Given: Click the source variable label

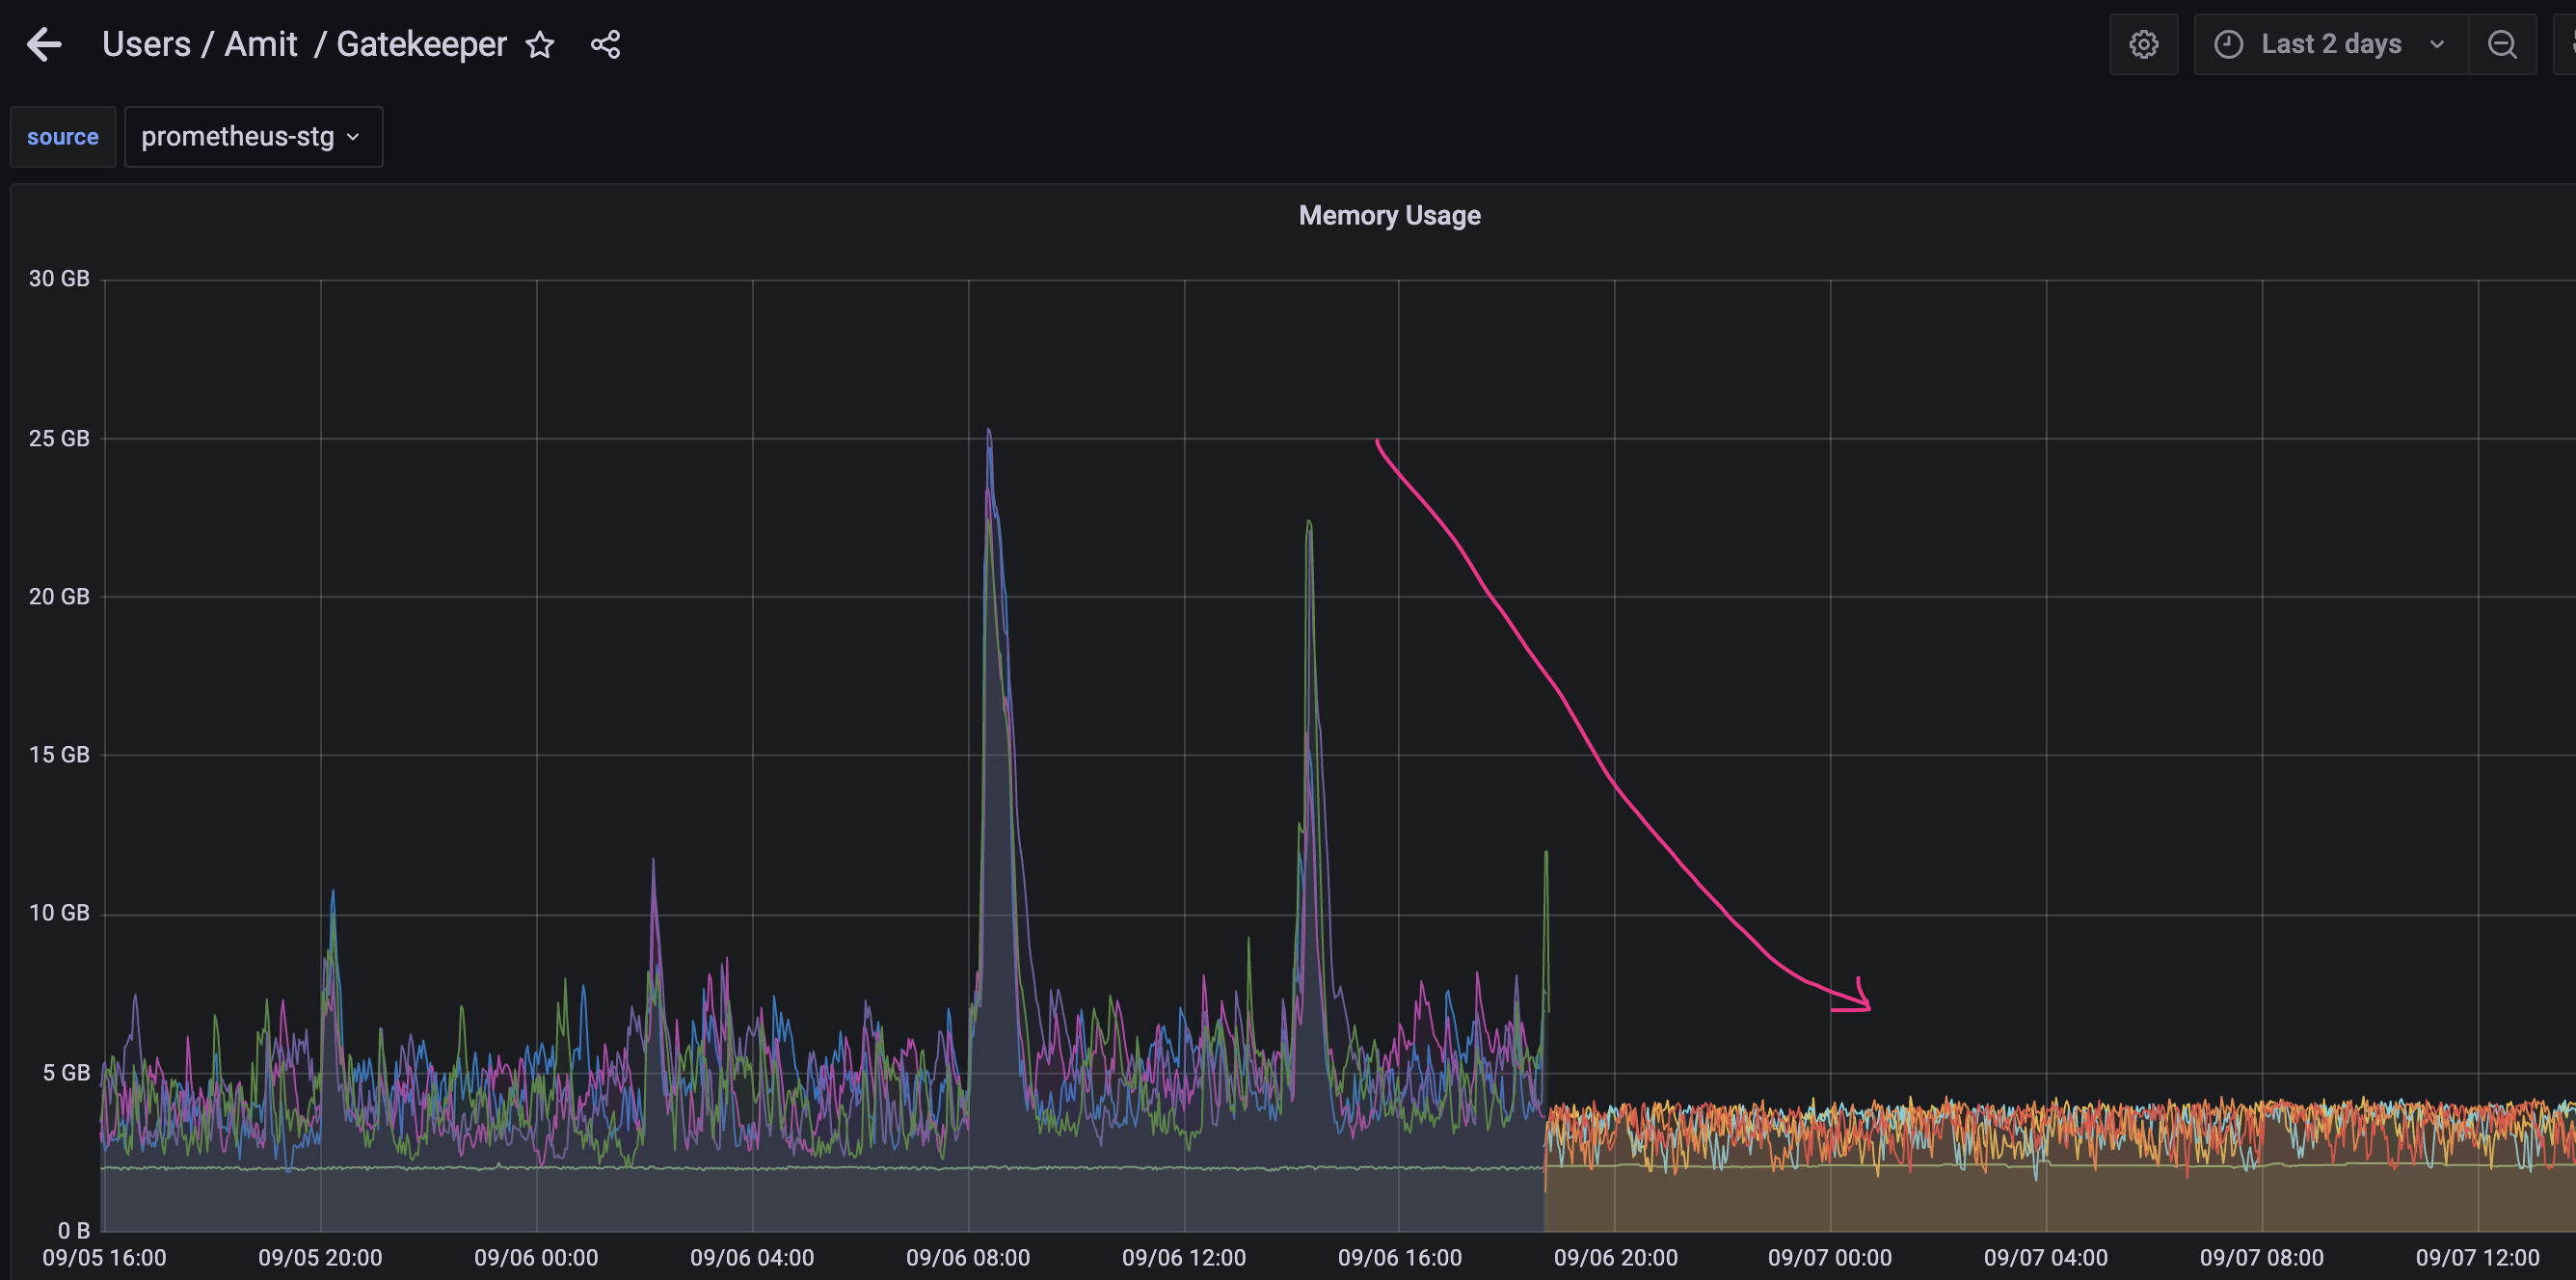Looking at the screenshot, I should (62, 137).
